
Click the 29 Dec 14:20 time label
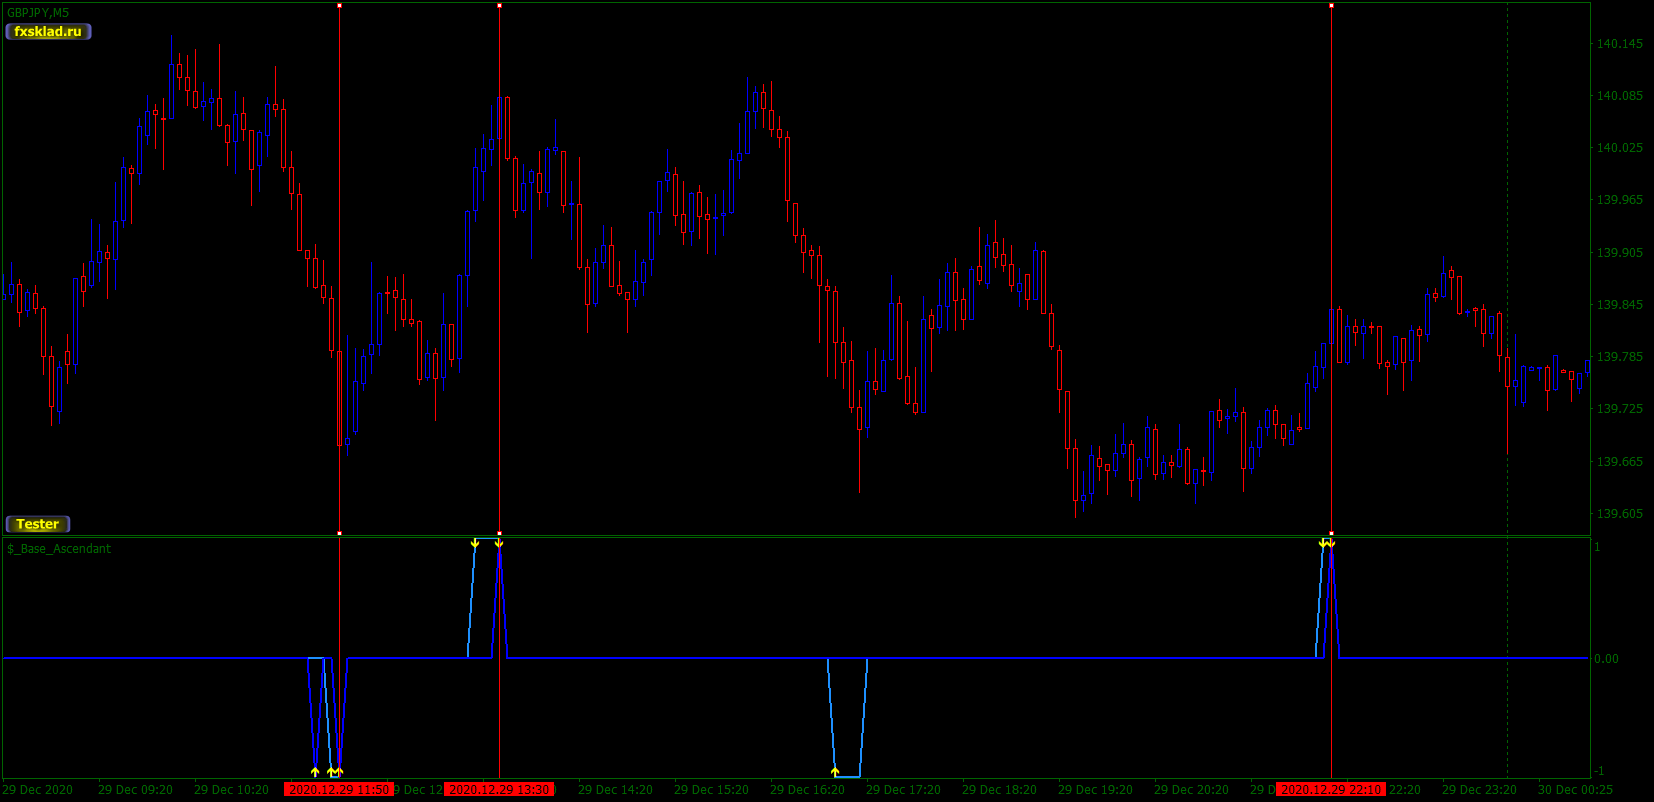[x=615, y=790]
